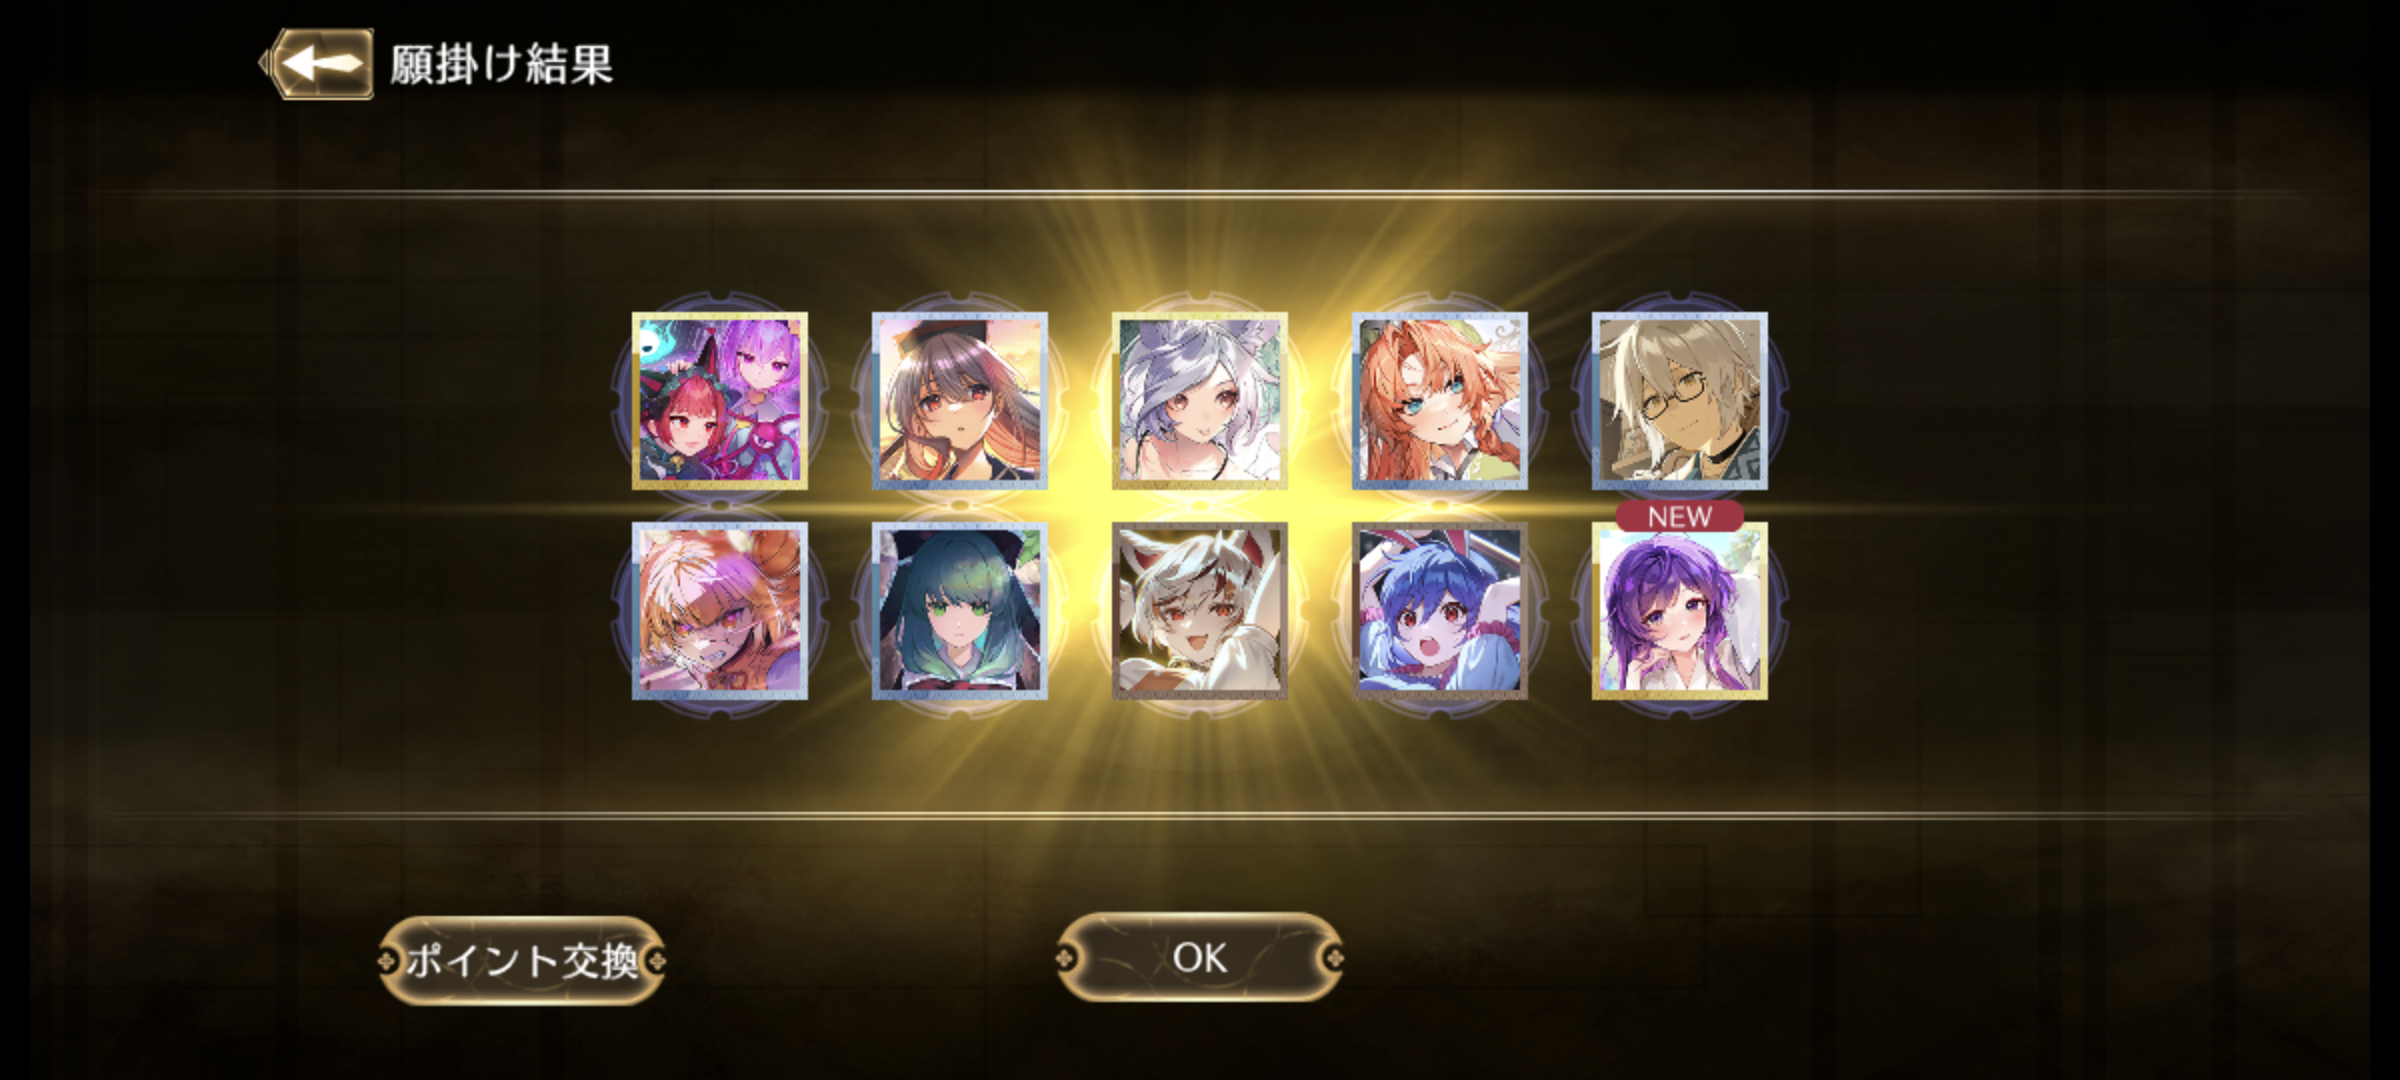Go back using the arrow button
Screen dimensions: 2400x1080
318,64
